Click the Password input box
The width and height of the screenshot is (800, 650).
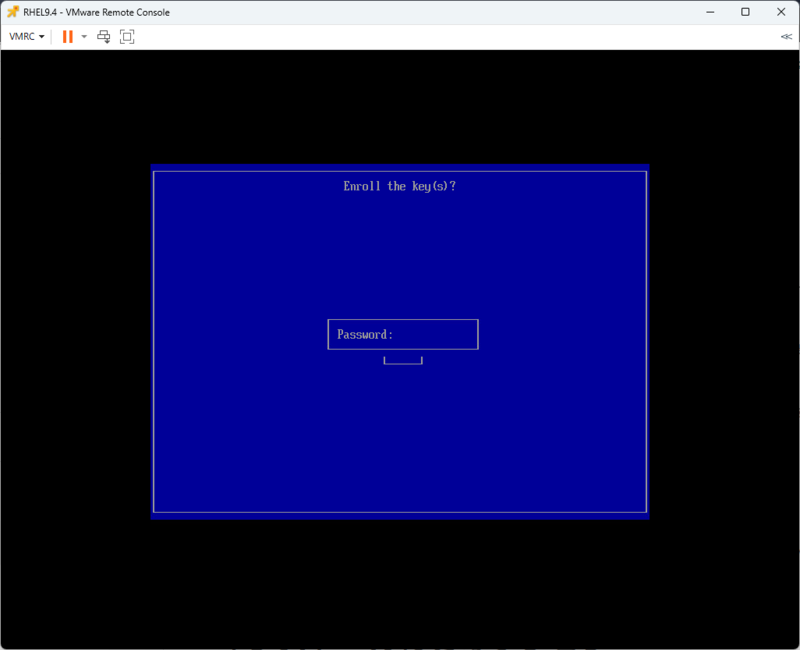[x=403, y=335]
